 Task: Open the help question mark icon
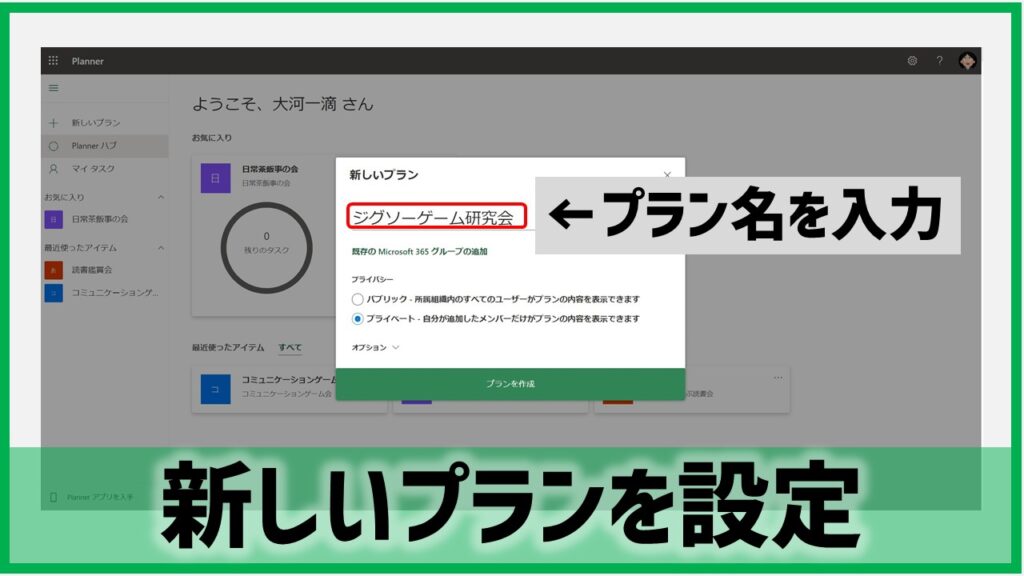coord(940,61)
